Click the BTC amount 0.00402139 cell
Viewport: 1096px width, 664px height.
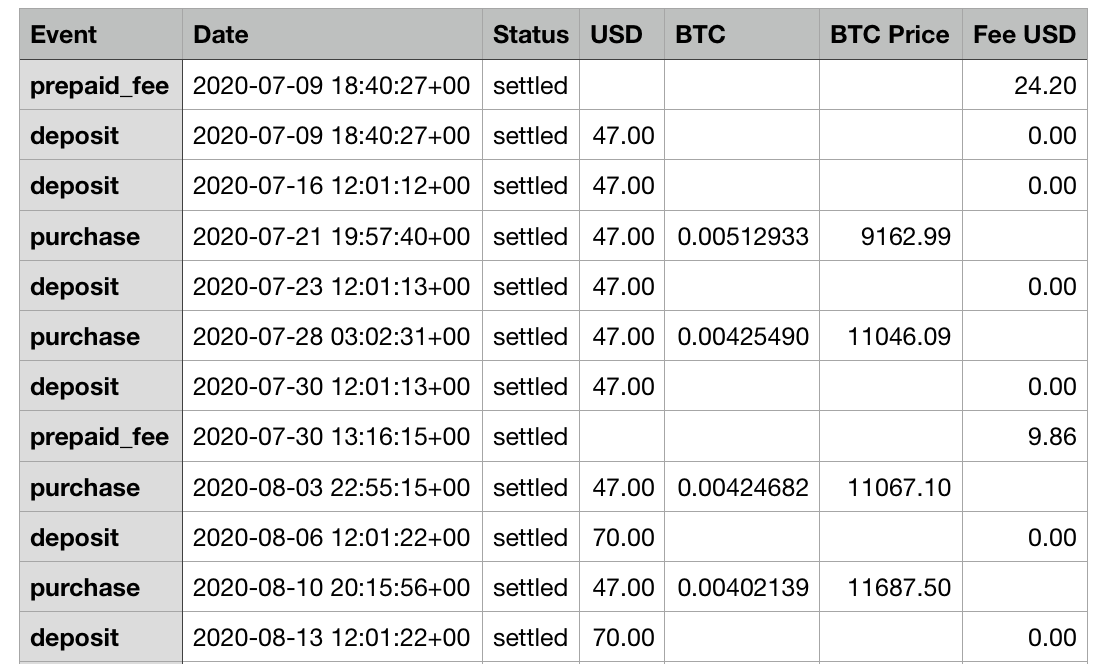[x=742, y=587]
